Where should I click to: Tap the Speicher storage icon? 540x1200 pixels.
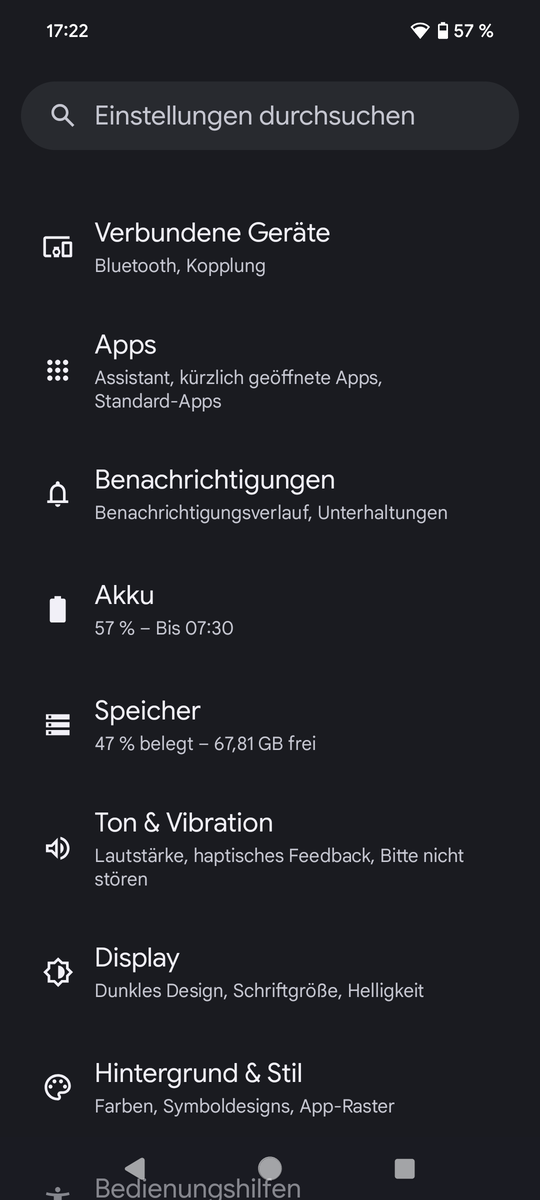click(58, 725)
